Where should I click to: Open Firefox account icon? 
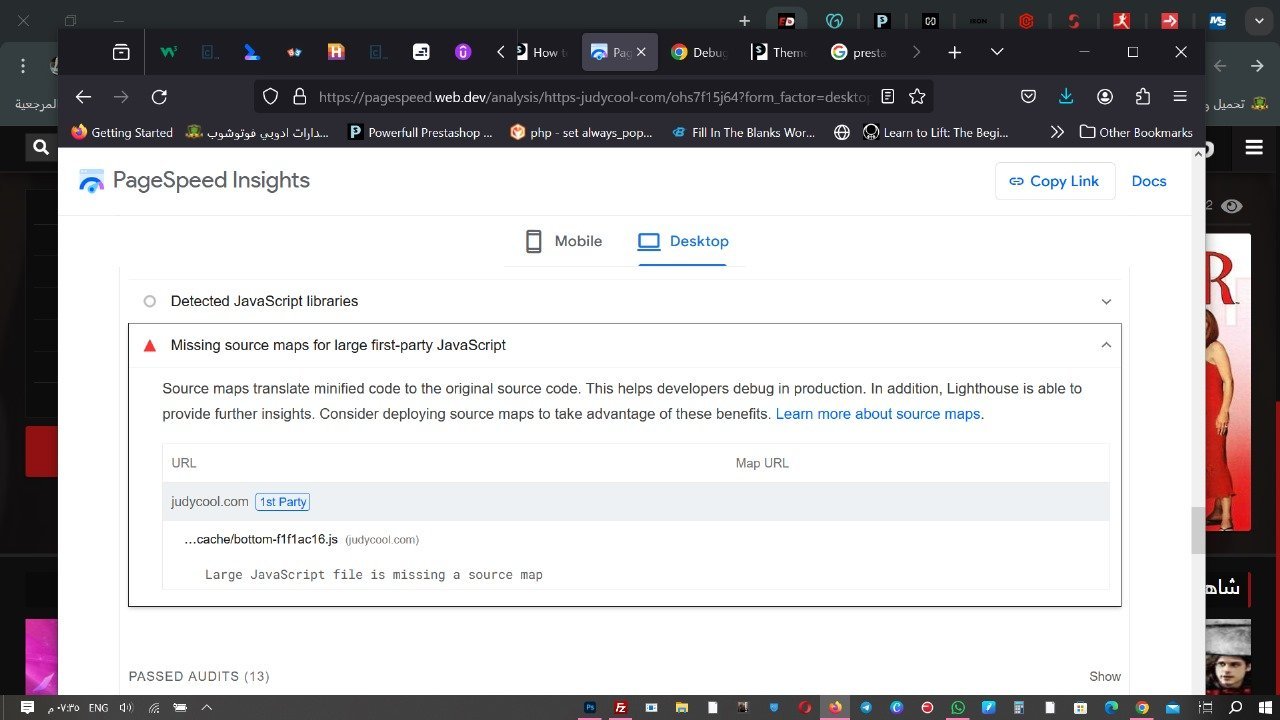pos(1105,97)
